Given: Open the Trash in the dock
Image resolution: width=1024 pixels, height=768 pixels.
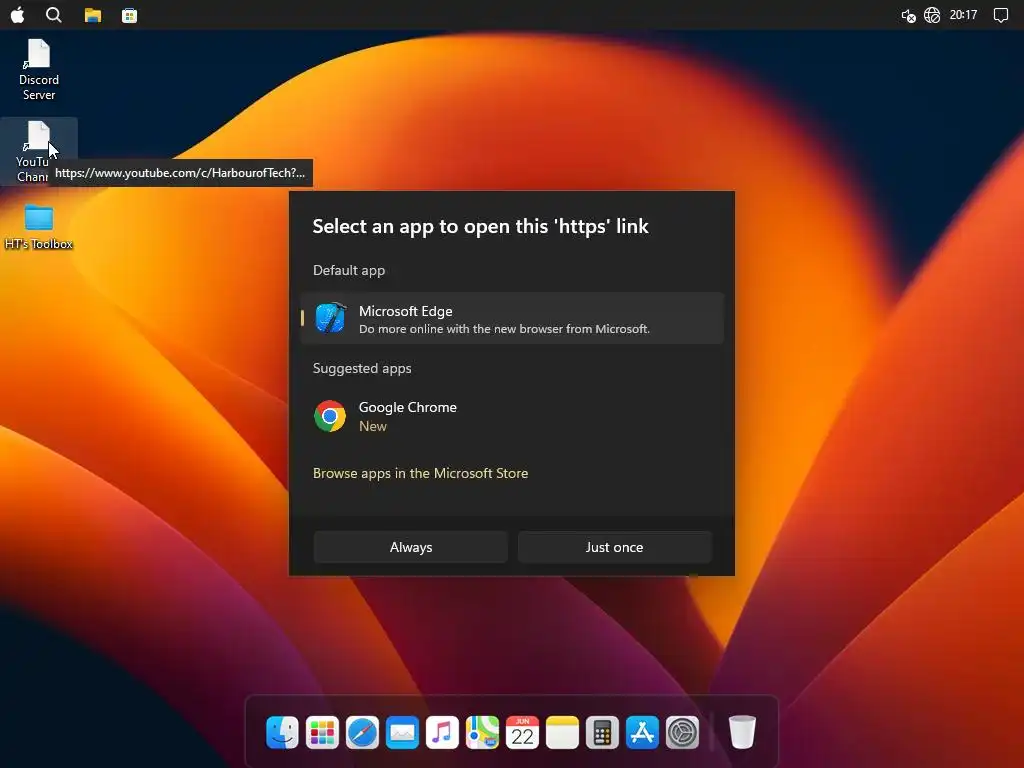Looking at the screenshot, I should point(743,732).
